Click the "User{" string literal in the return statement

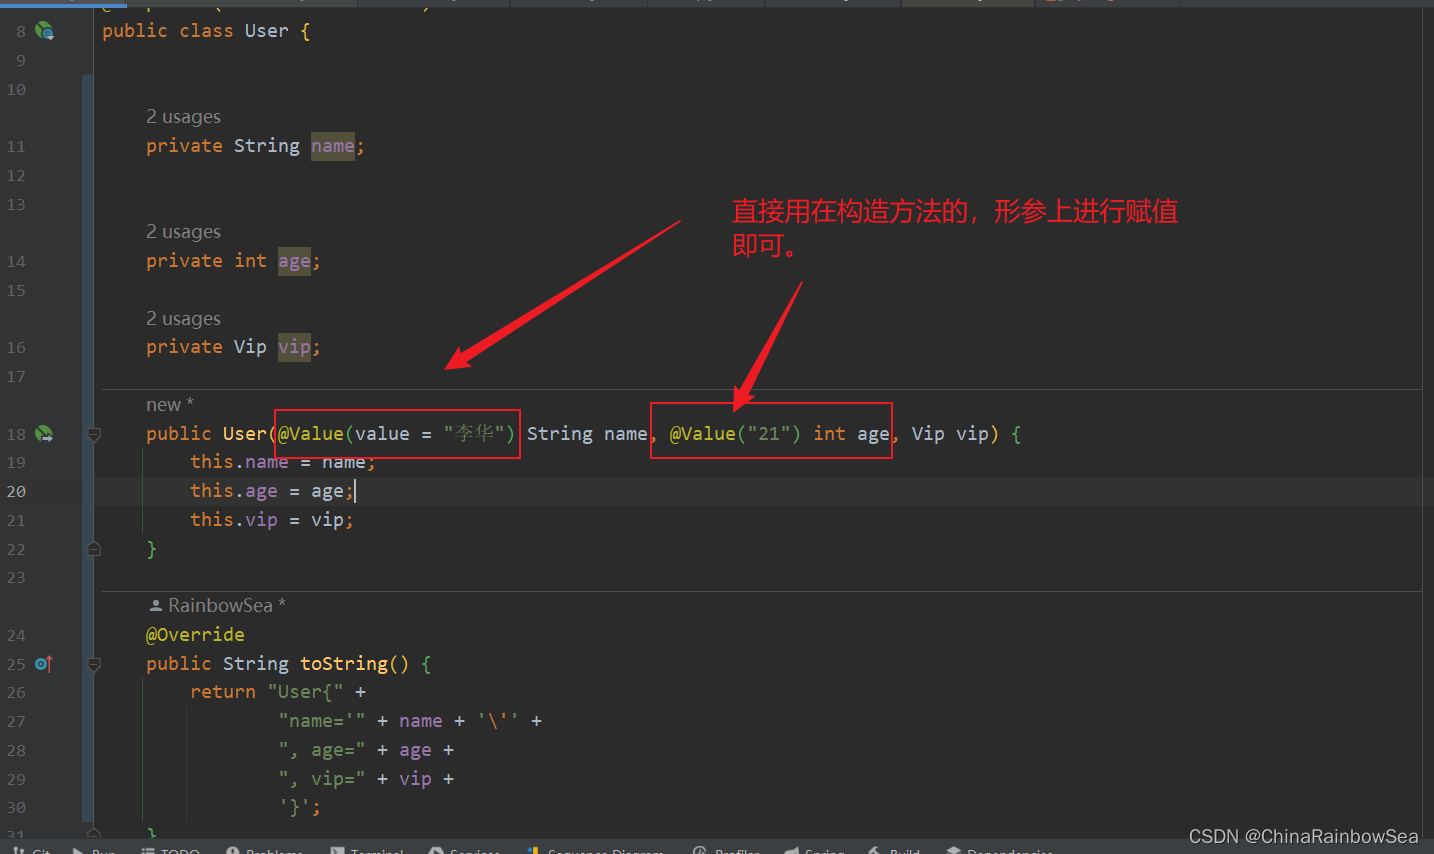tap(305, 692)
